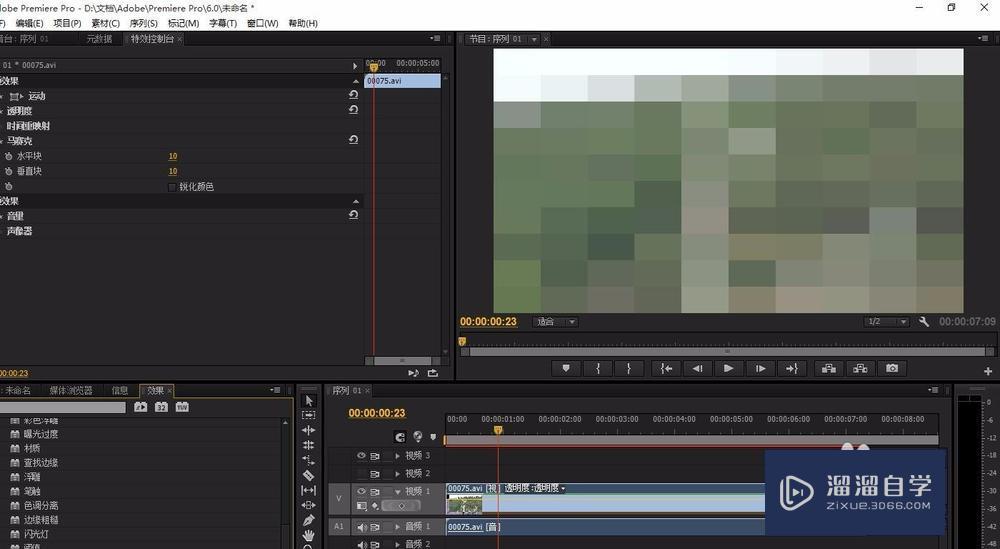This screenshot has height=549, width=1000.
Task: Reset the 马赛克 mosaic effect
Action: (x=353, y=141)
